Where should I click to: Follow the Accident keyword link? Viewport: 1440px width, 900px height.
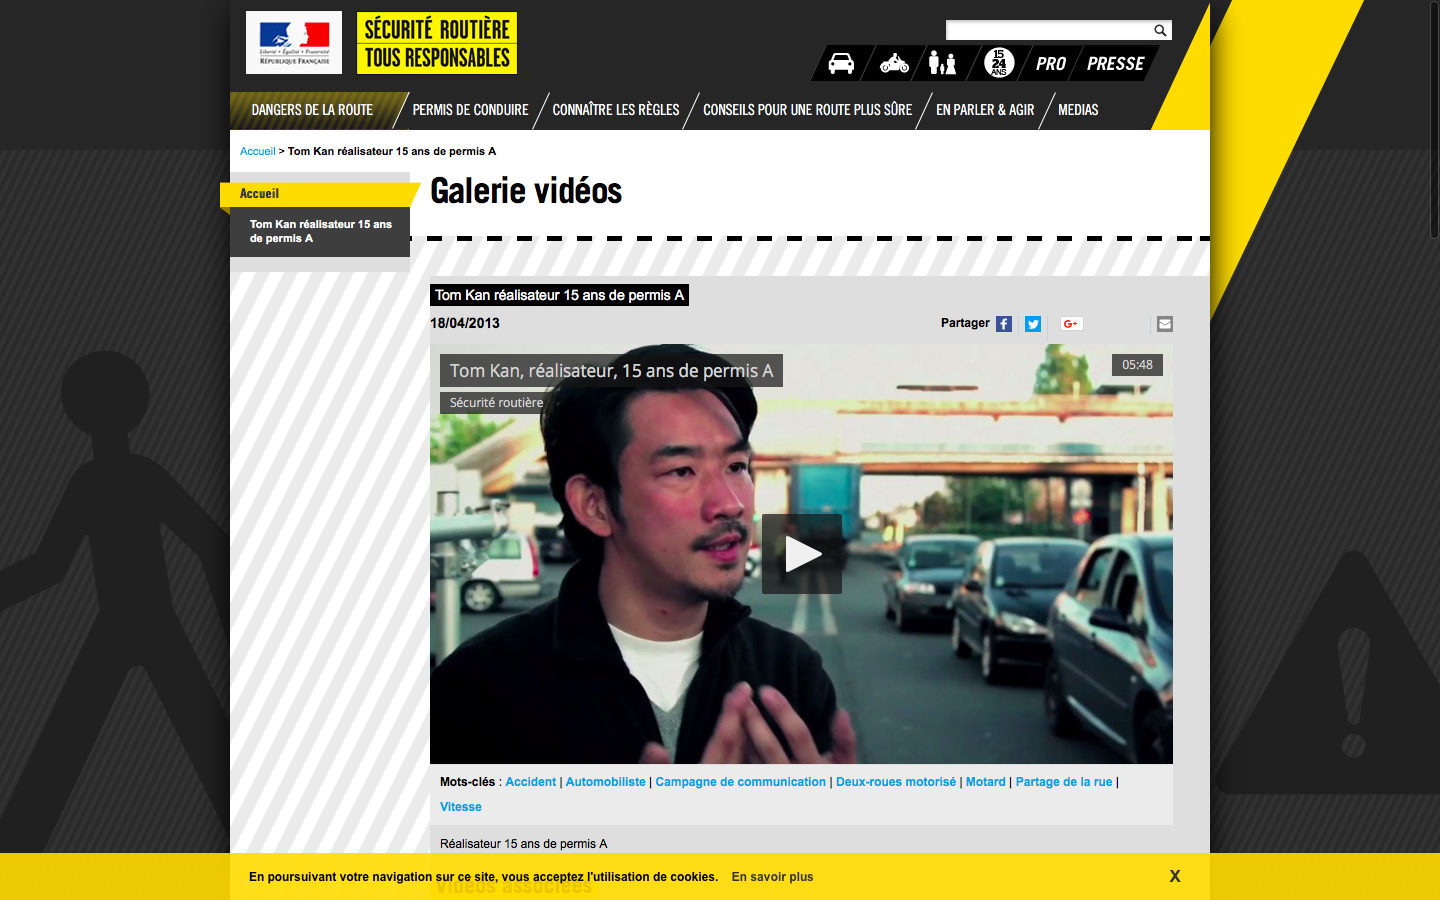coord(530,782)
